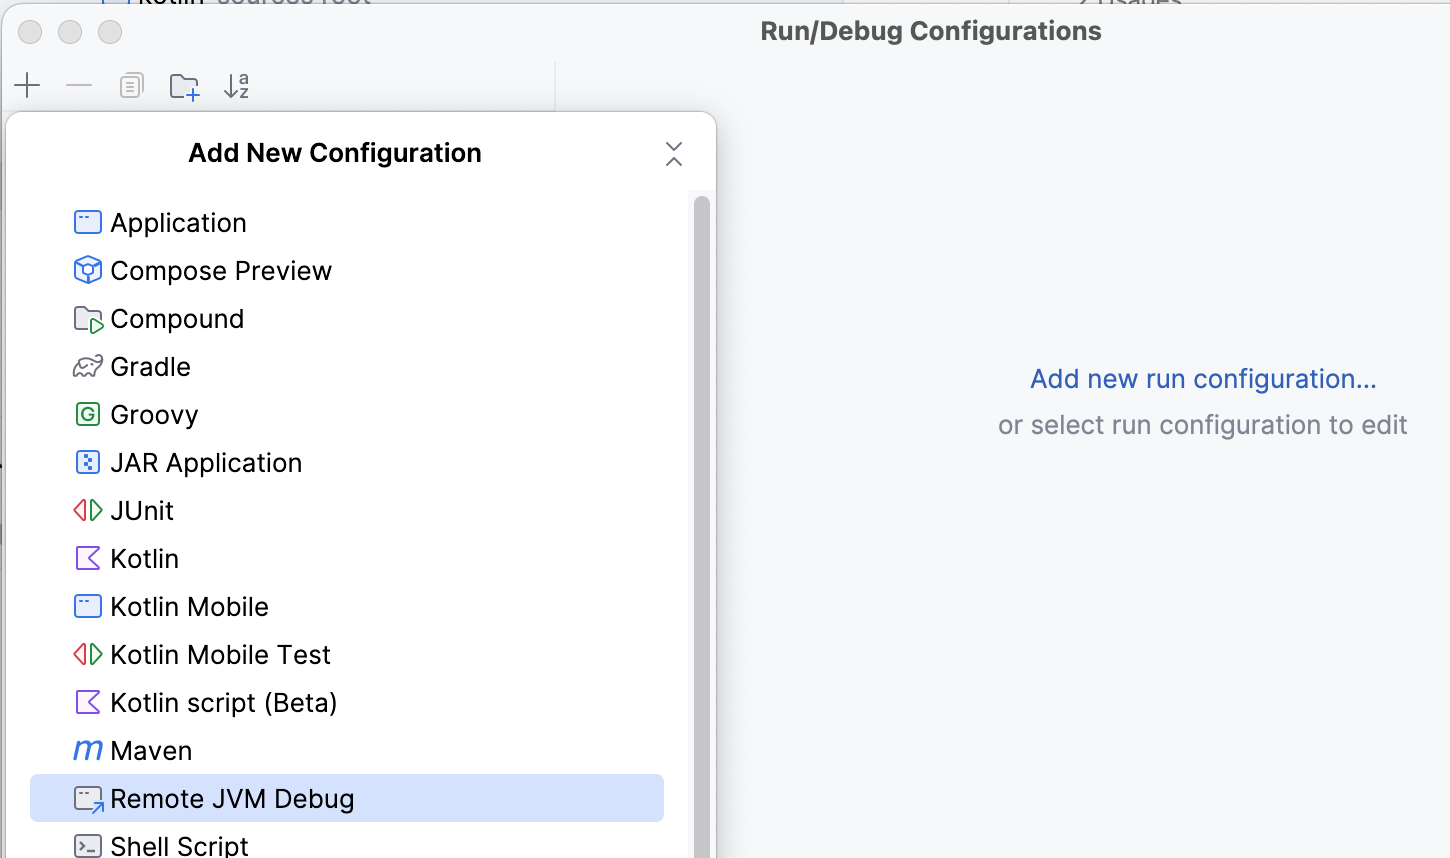Click the Shell Script terminal icon
1450x858 pixels.
tap(88, 846)
